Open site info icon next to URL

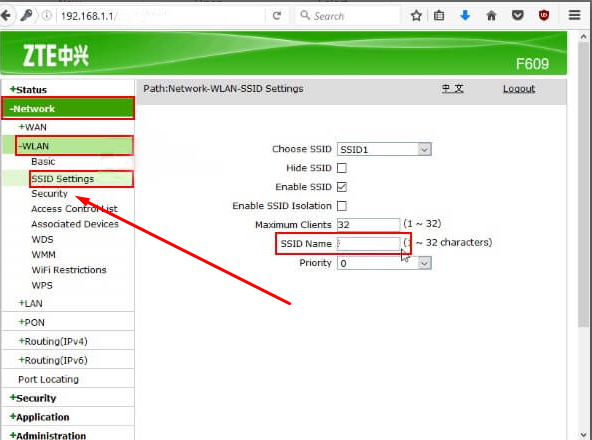click(47, 15)
